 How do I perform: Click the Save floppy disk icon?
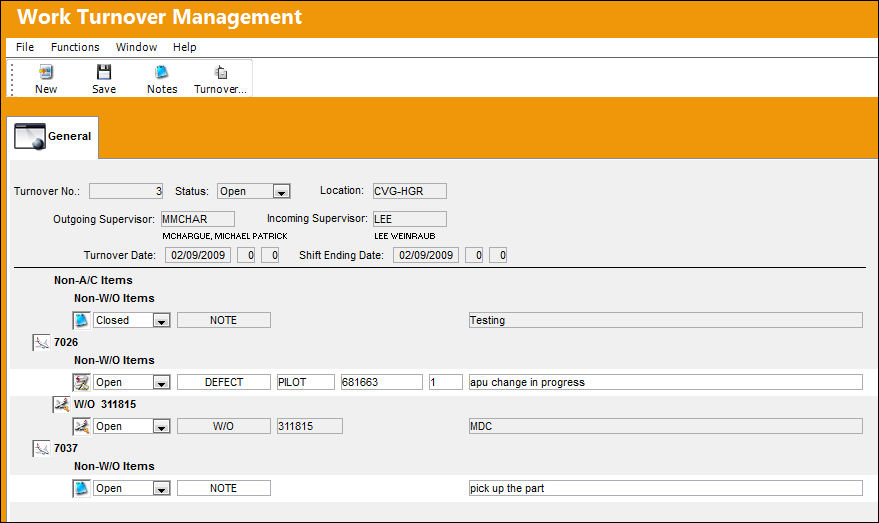tap(104, 72)
